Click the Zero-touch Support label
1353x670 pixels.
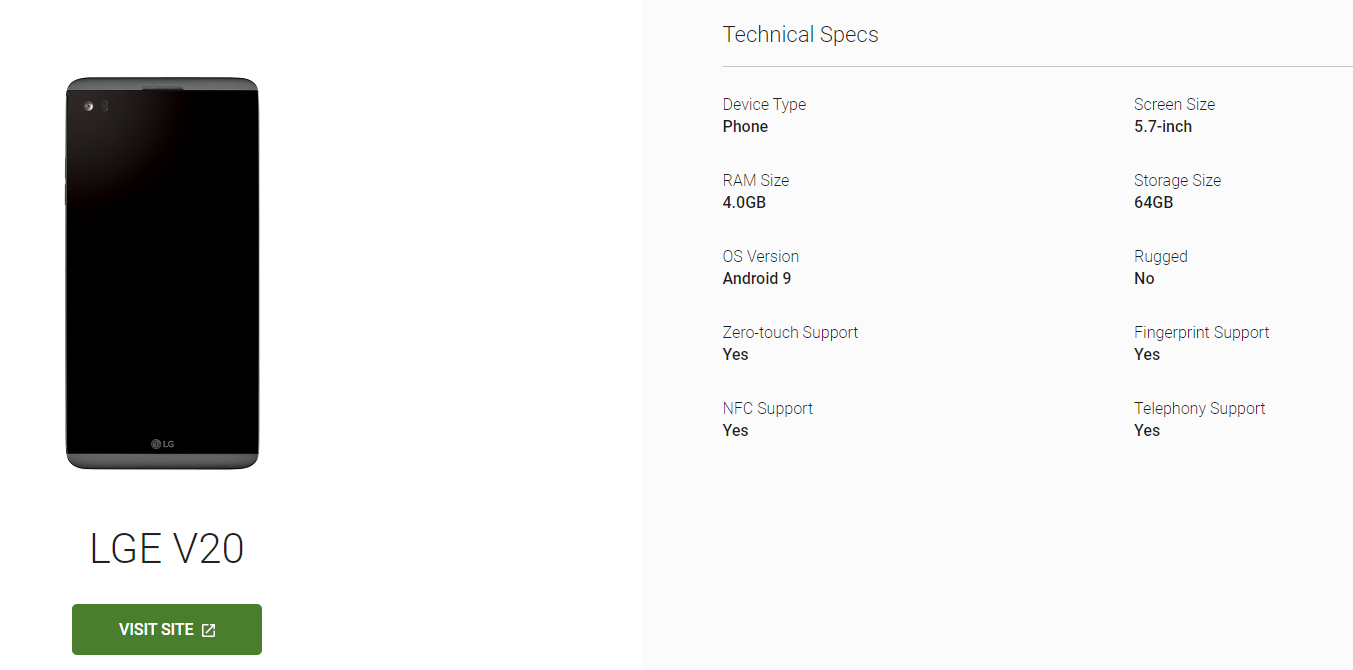(790, 332)
